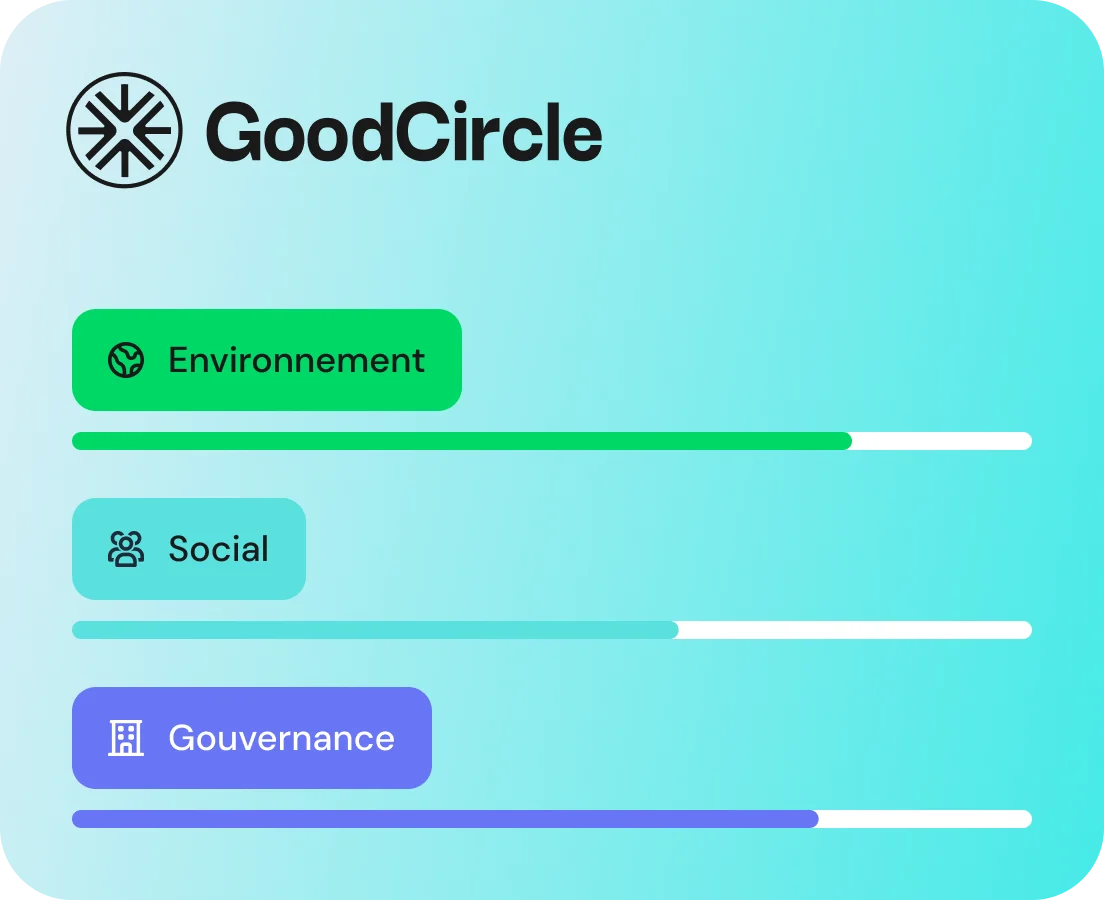Click the green filled Environnement progress bar
1104x900 pixels.
click(460, 441)
